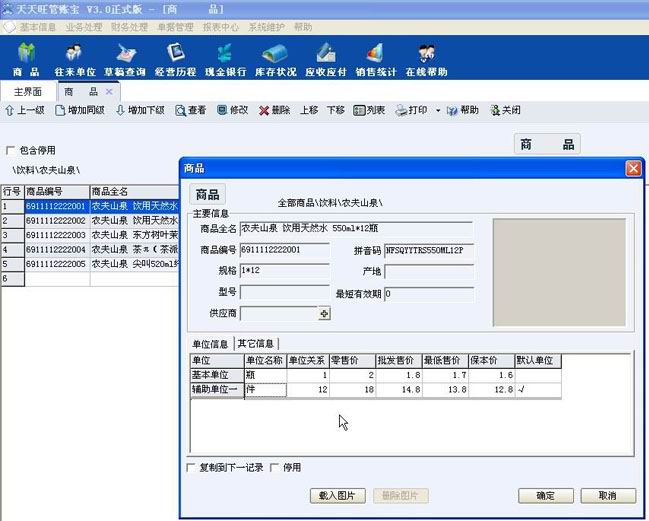
Task: Click the 瓶 unit name cell
Action: pyautogui.click(x=265, y=375)
